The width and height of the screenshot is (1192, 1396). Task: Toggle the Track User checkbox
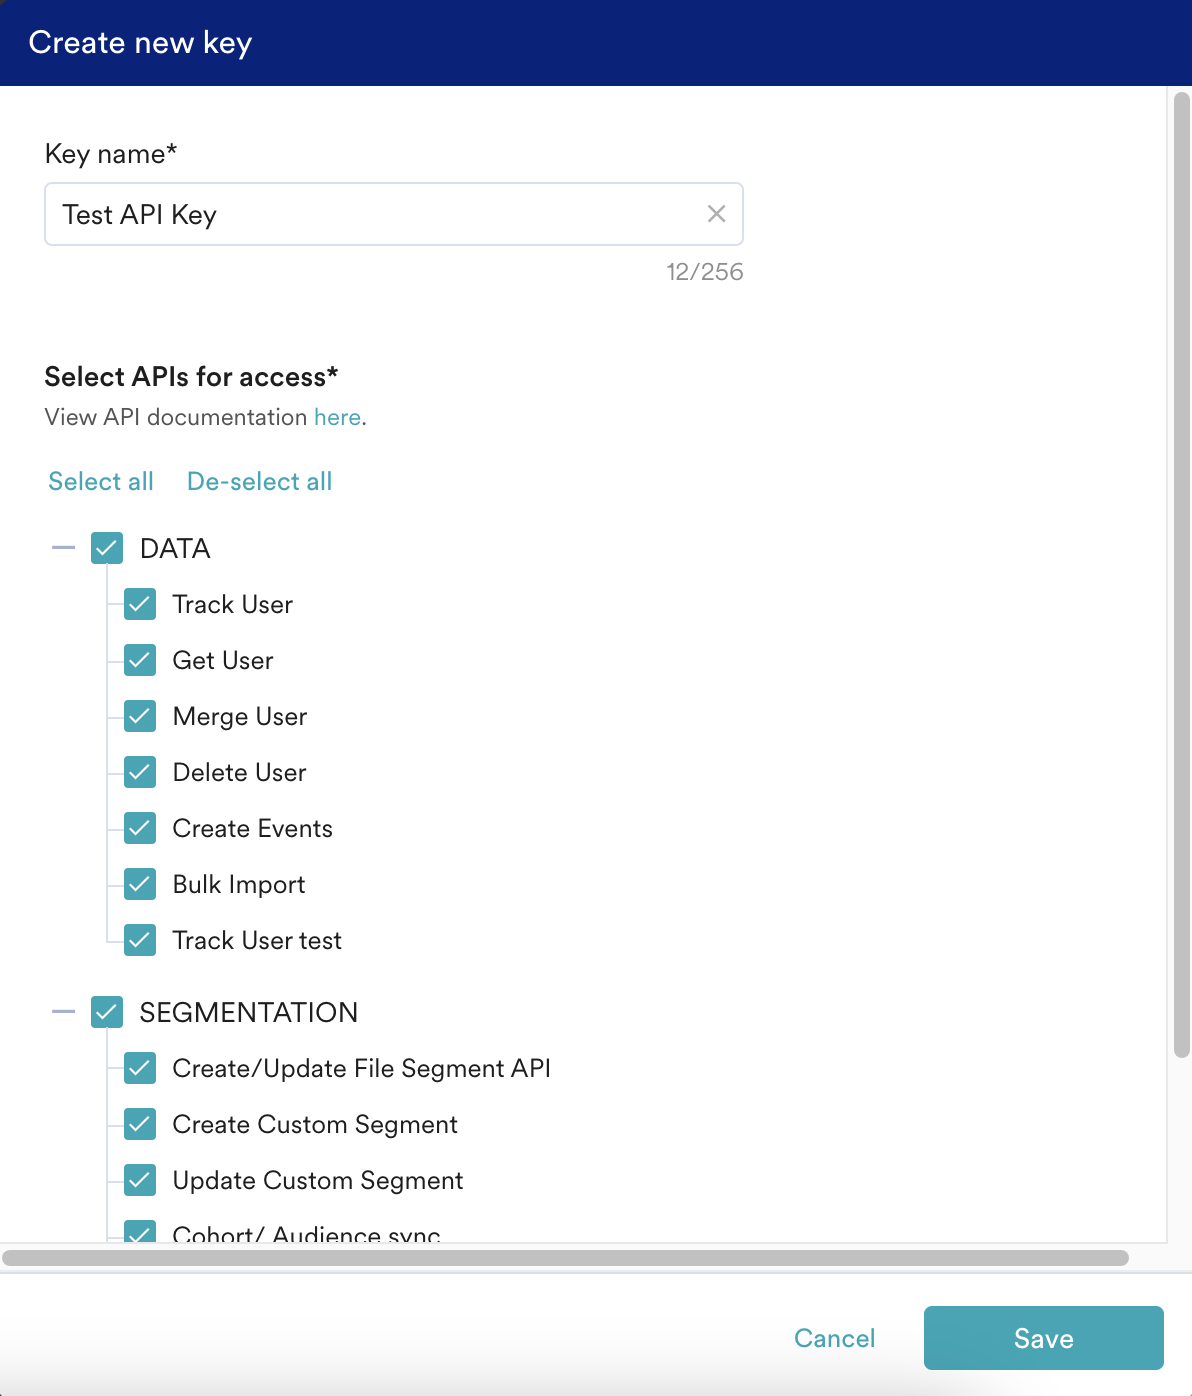[x=140, y=604]
